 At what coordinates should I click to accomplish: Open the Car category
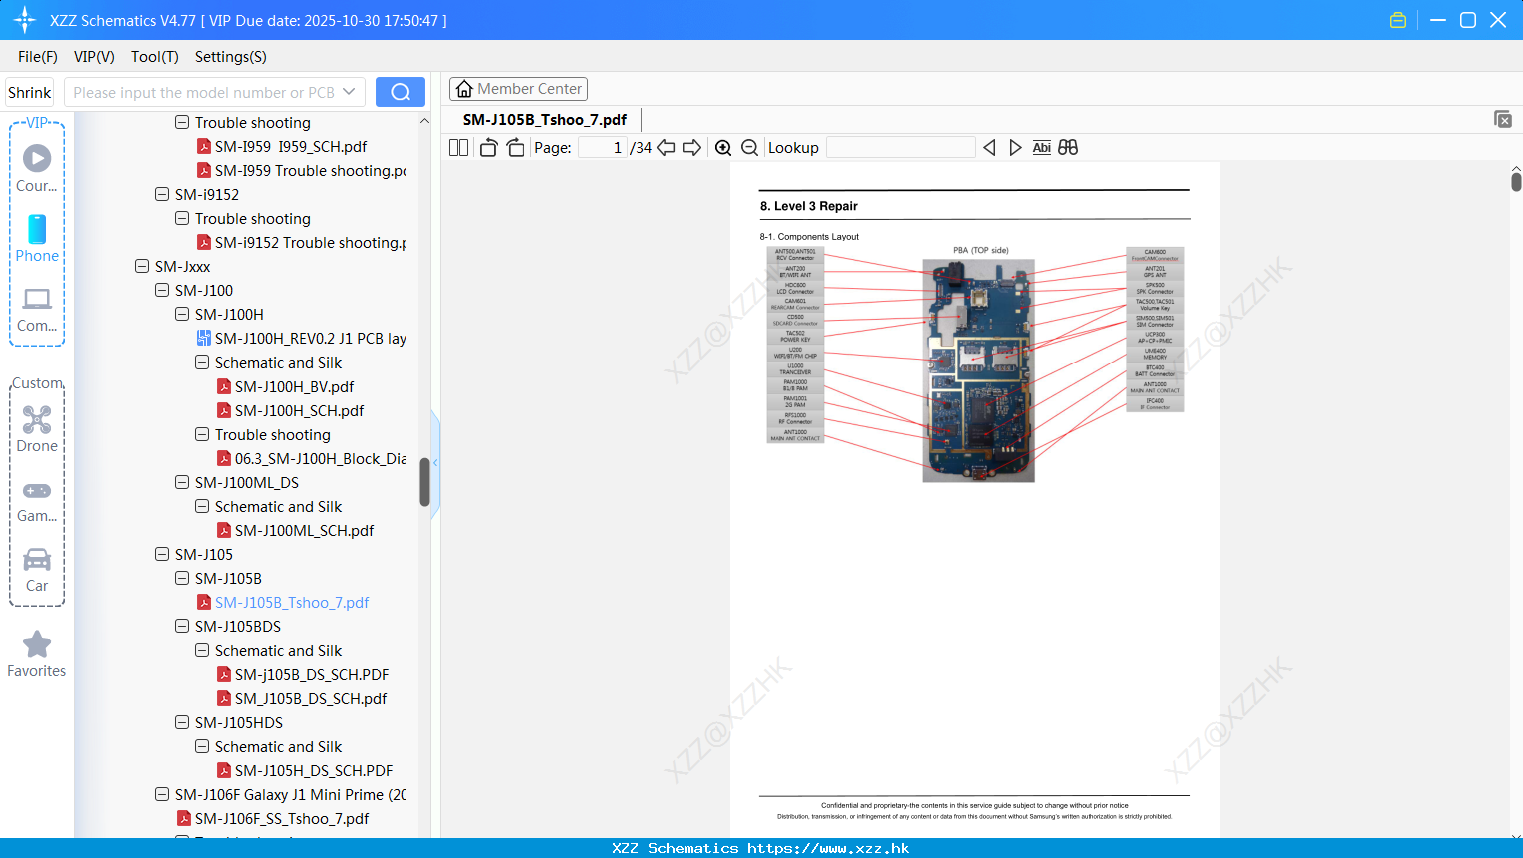(37, 570)
